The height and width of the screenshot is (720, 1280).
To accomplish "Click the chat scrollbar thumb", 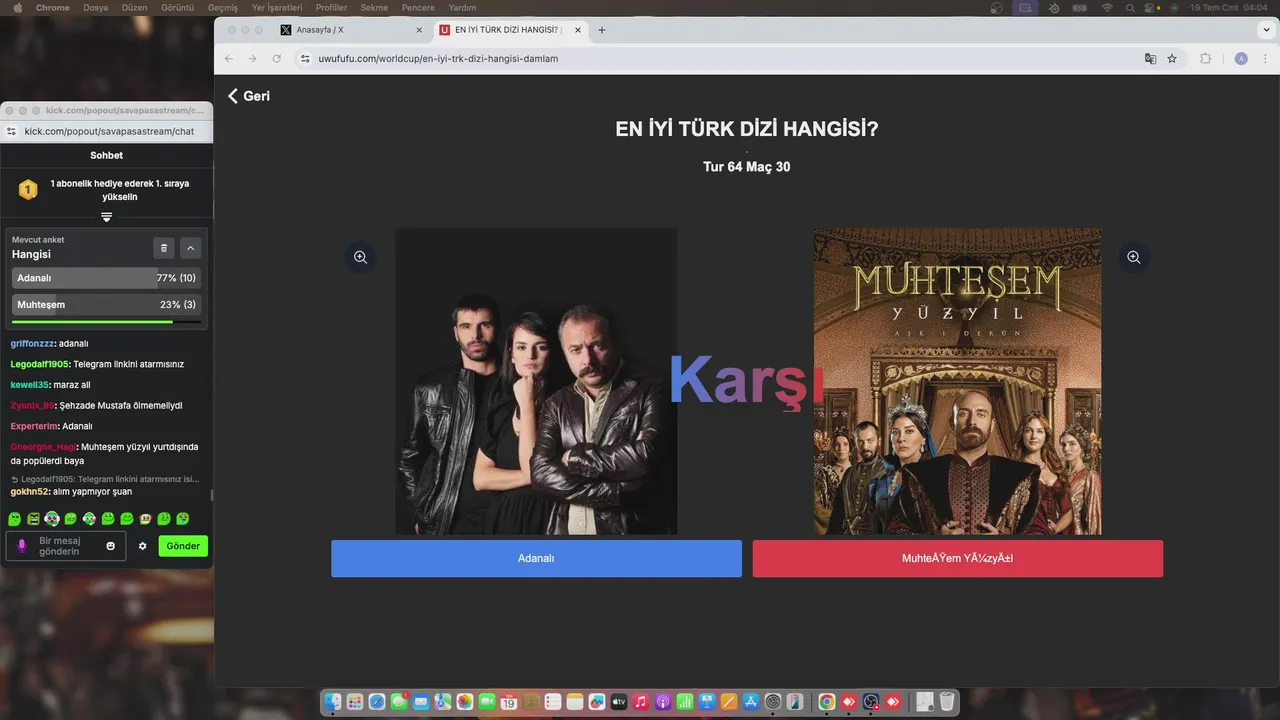I will 211,495.
